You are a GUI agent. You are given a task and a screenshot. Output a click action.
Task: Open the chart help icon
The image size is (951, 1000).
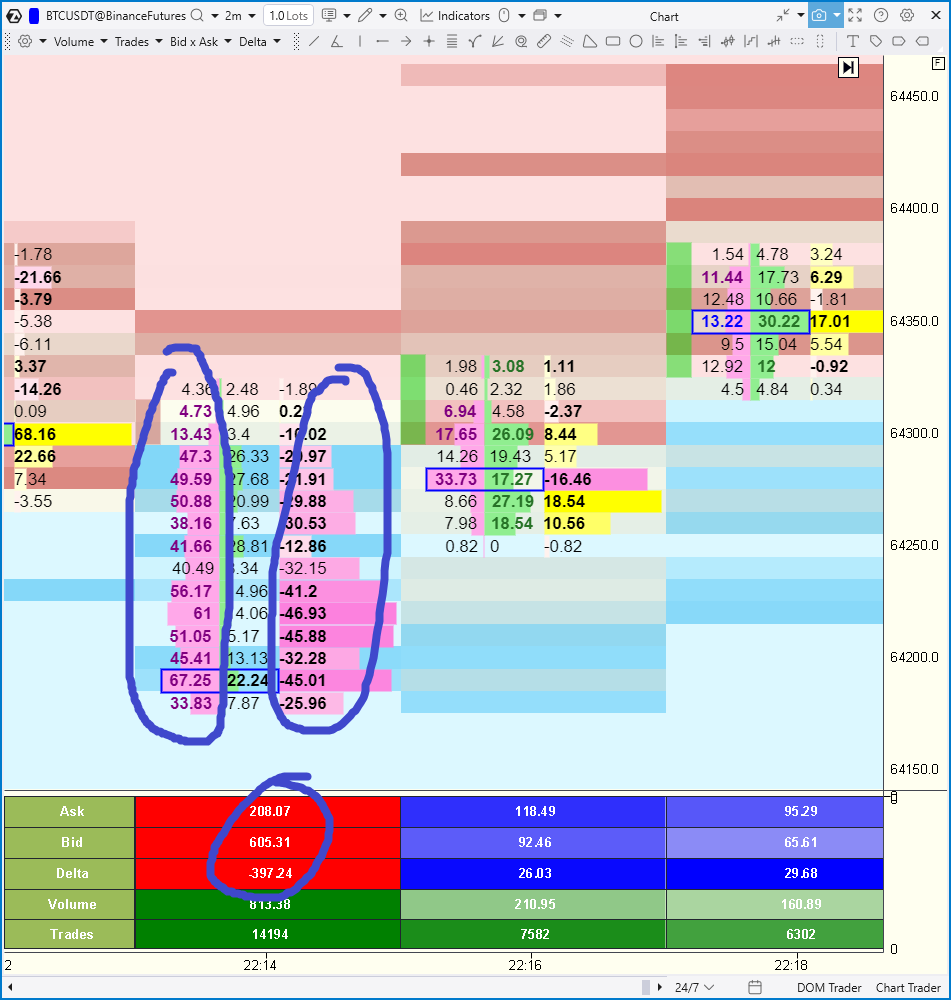pos(881,16)
